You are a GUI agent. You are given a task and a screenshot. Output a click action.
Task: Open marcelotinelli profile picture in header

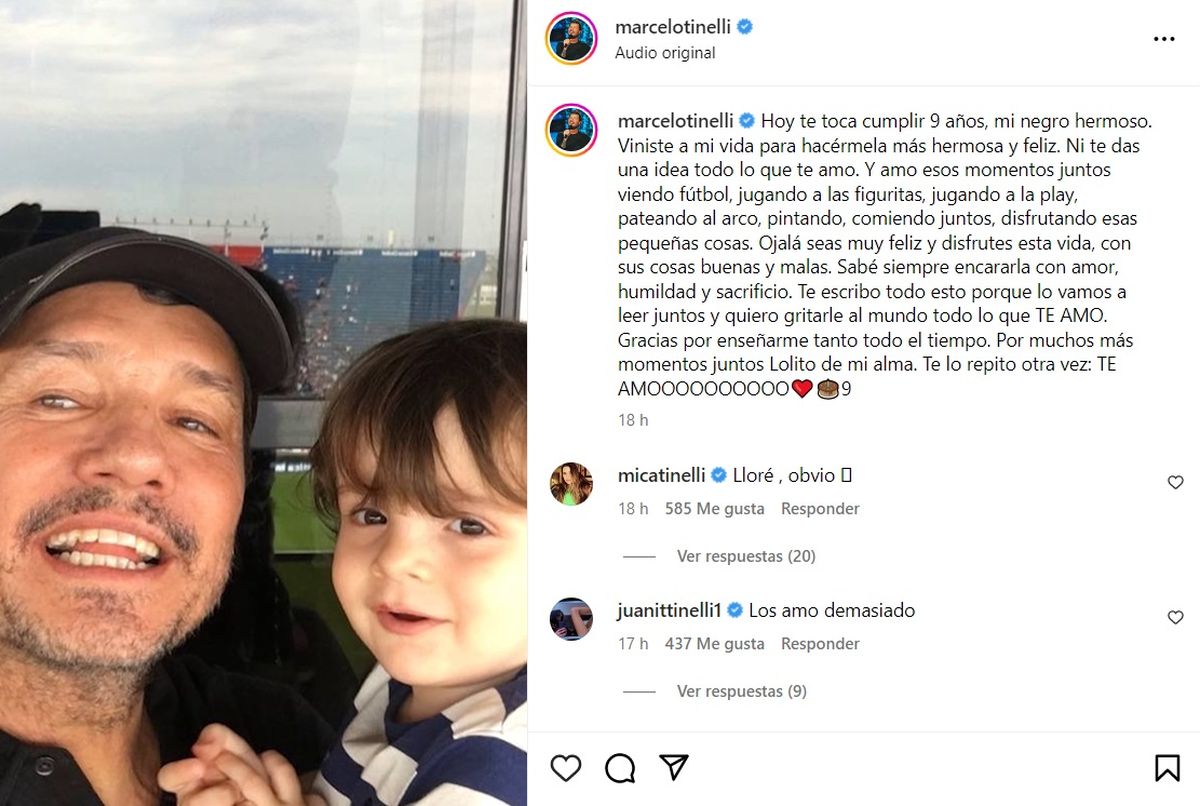pyautogui.click(x=572, y=39)
